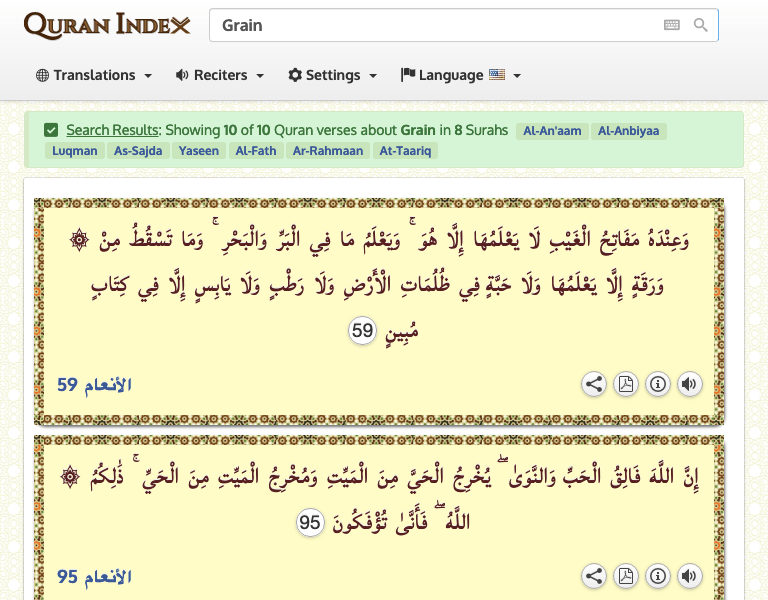Select the Yaseen surah tag
The height and width of the screenshot is (600, 768).
pos(197,151)
